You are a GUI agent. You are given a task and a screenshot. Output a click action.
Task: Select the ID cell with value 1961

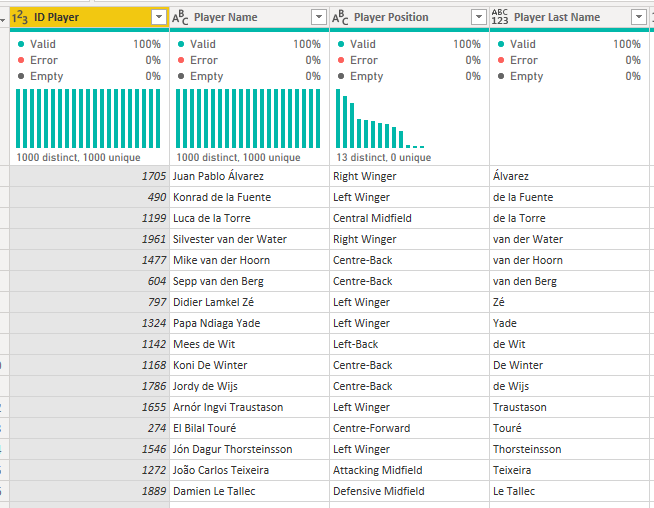(x=89, y=239)
